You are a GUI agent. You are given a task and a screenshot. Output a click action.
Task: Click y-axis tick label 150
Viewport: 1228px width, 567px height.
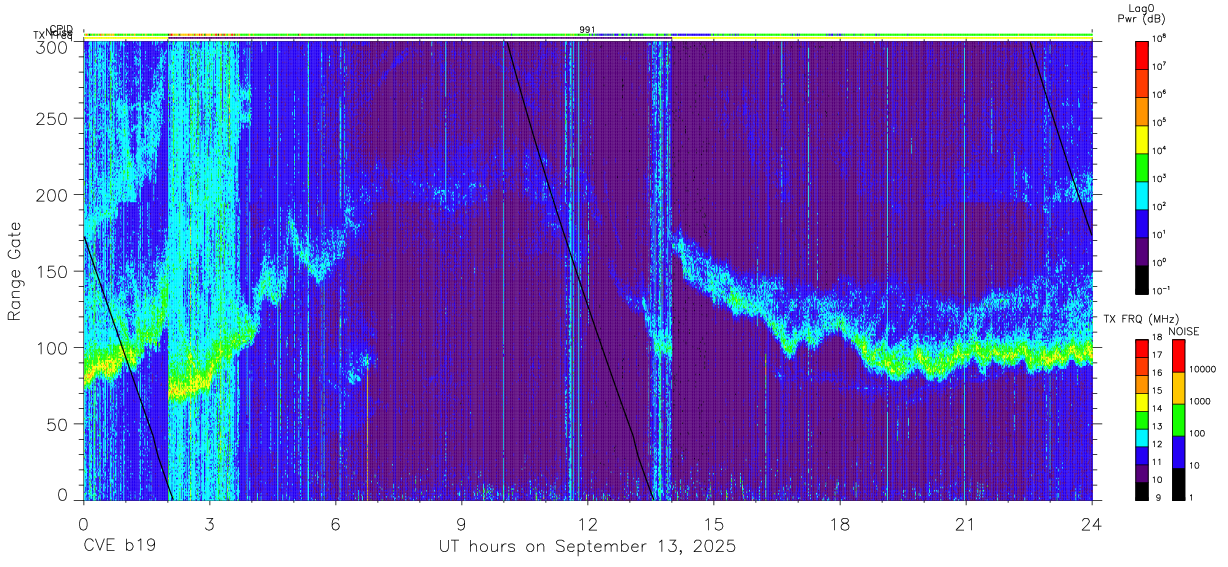pos(54,272)
